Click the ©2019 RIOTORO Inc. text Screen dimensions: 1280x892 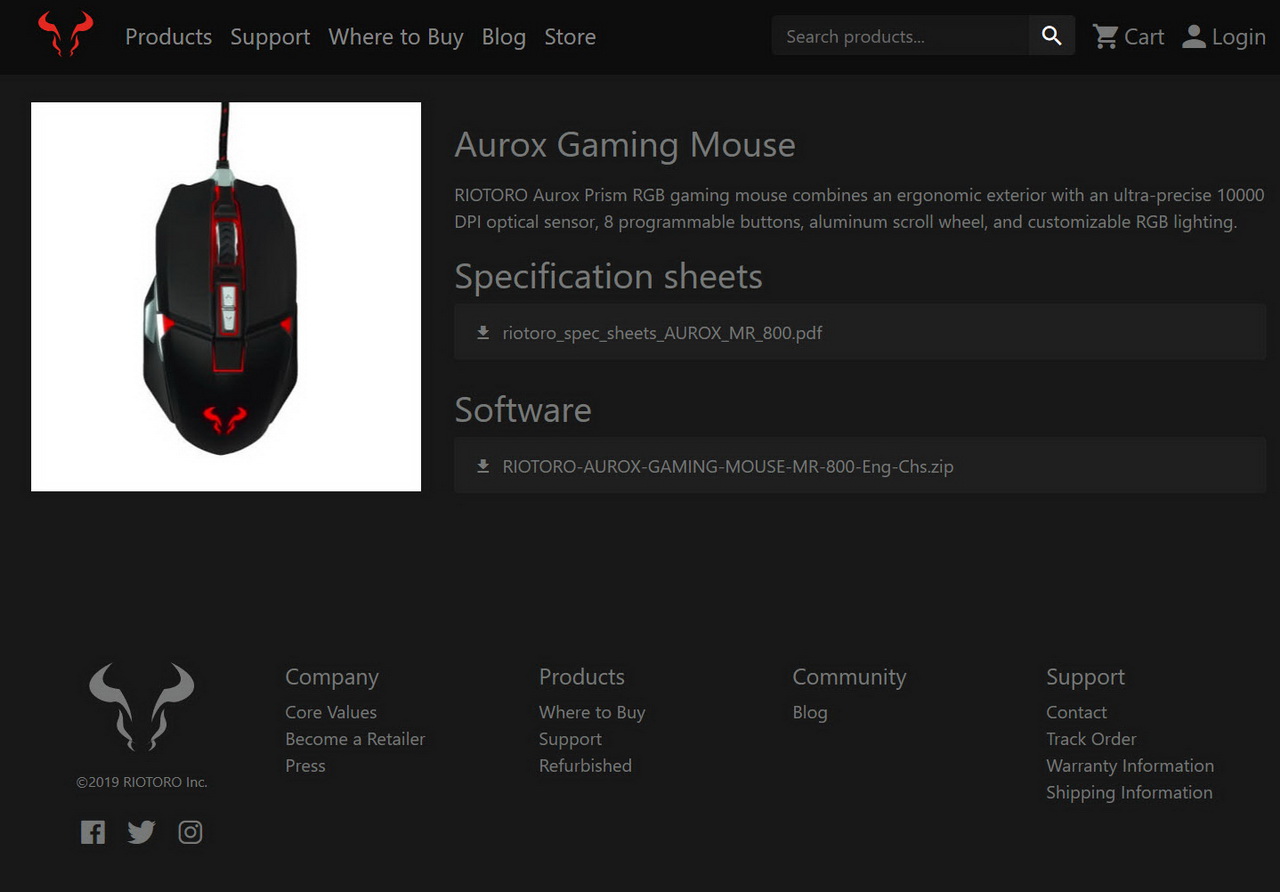(142, 782)
